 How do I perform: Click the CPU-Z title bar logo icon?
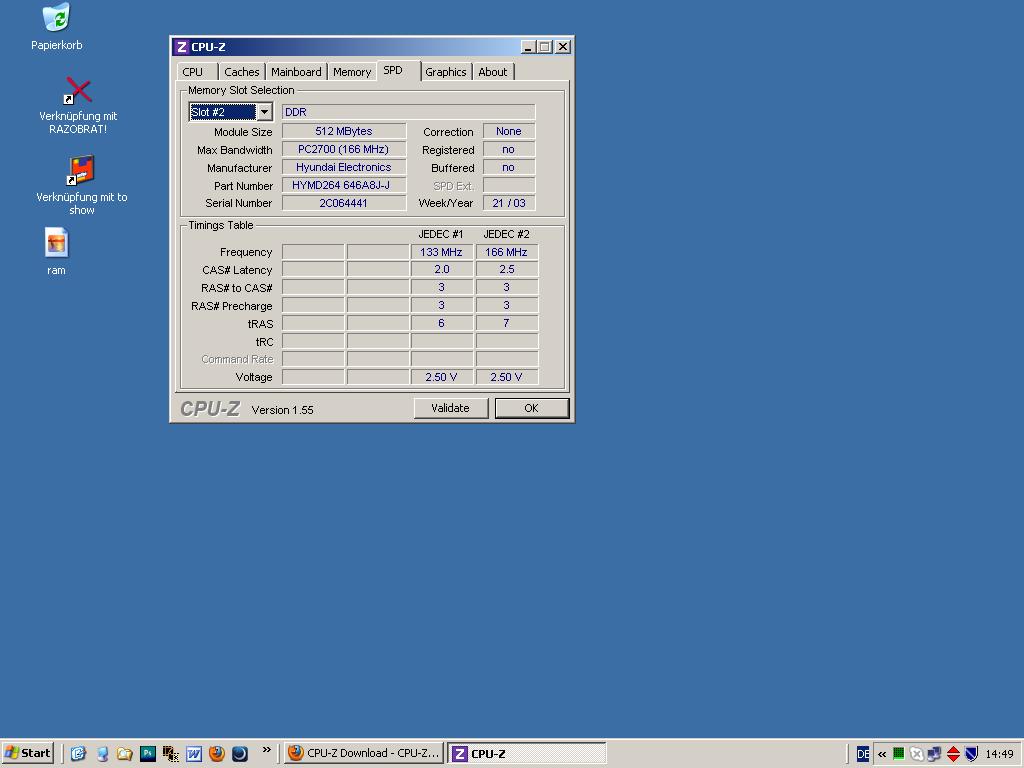click(x=182, y=47)
